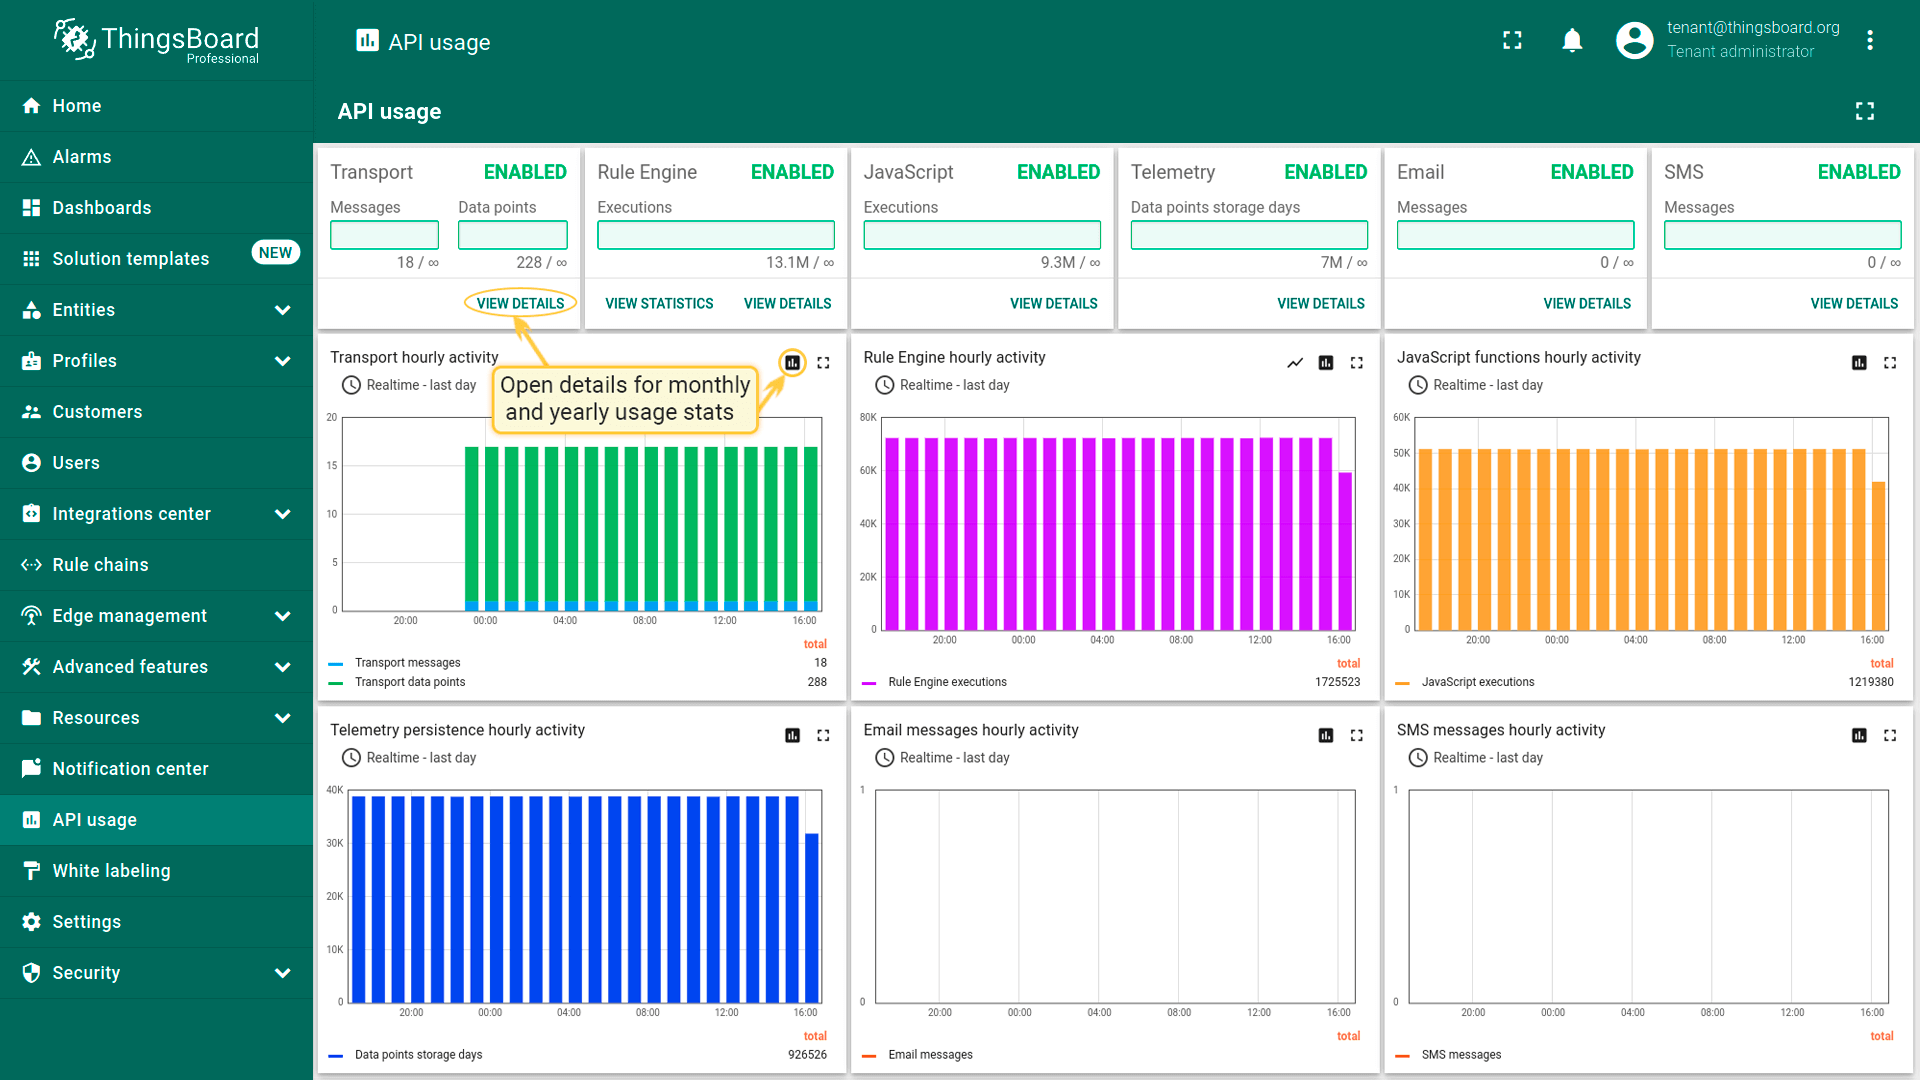The width and height of the screenshot is (1920, 1080).
Task: Click Rule Engine VIEW STATISTICS button
Action: [659, 303]
